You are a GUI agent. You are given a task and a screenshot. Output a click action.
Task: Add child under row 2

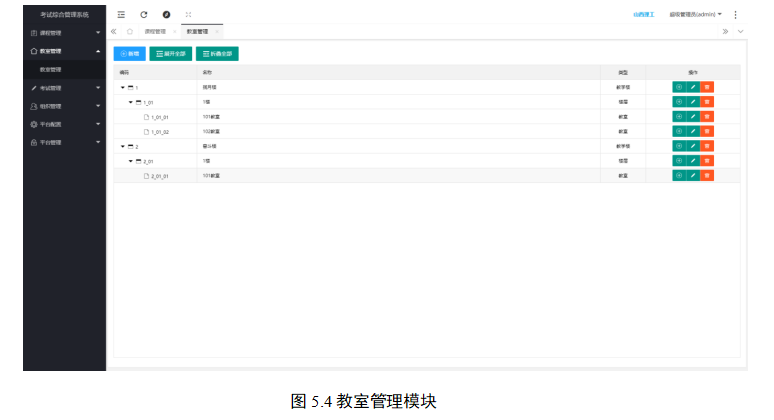tap(679, 146)
